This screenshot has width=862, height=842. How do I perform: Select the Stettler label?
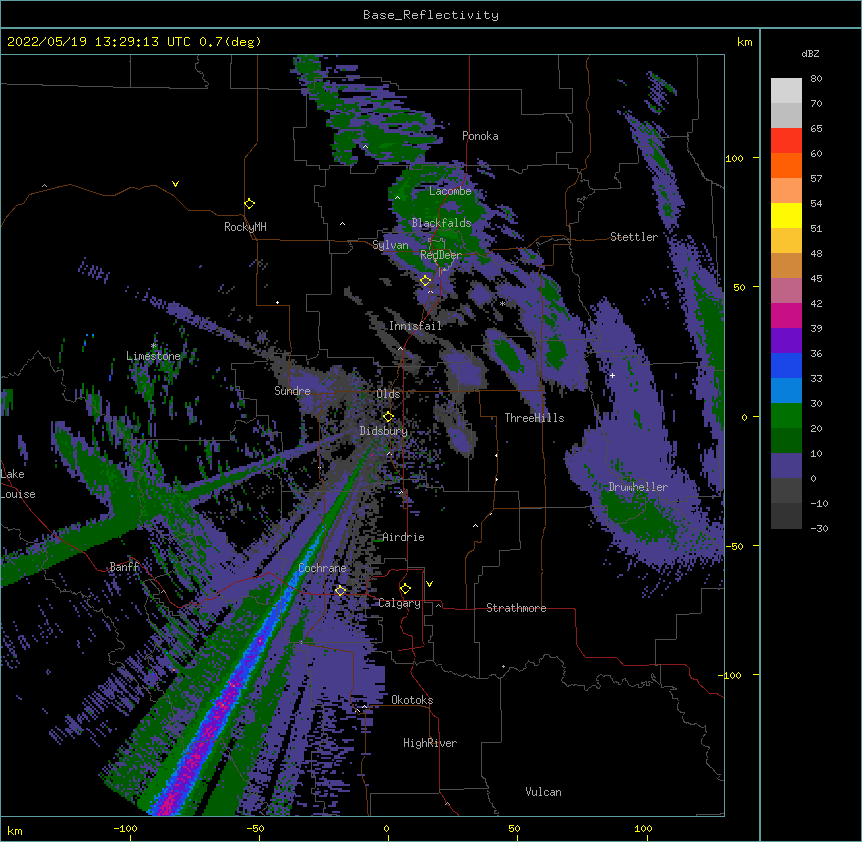(x=634, y=237)
